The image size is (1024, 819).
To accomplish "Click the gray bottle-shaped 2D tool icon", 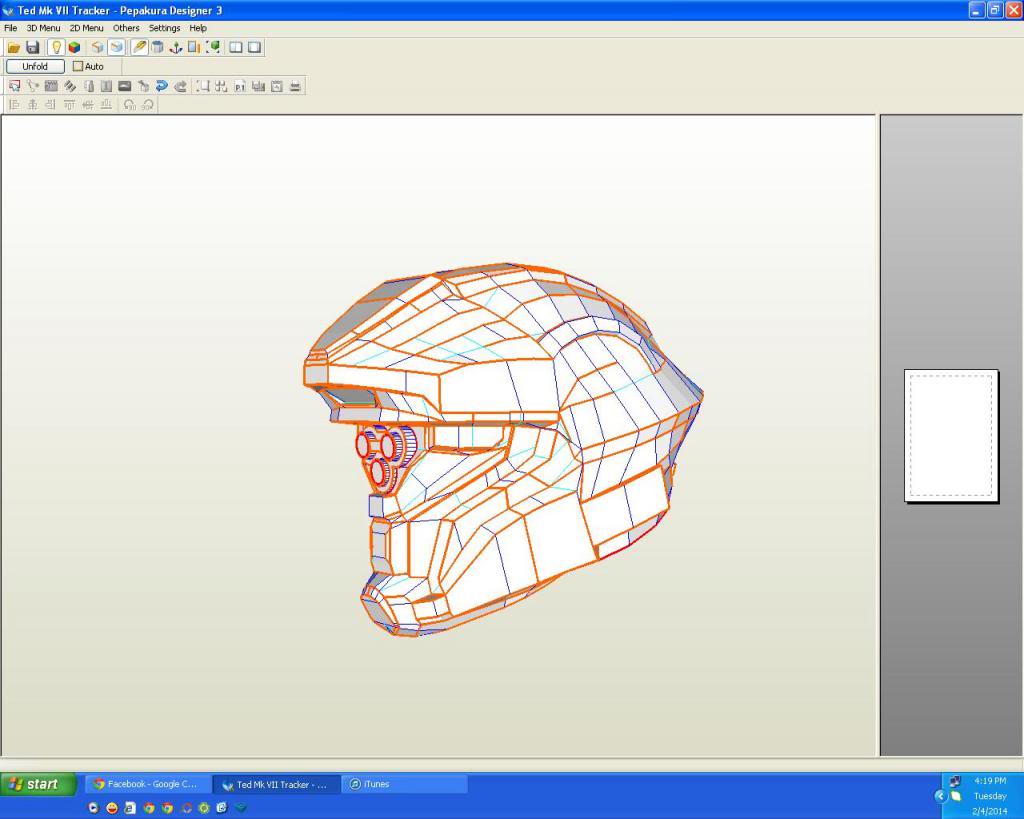I will tap(88, 86).
